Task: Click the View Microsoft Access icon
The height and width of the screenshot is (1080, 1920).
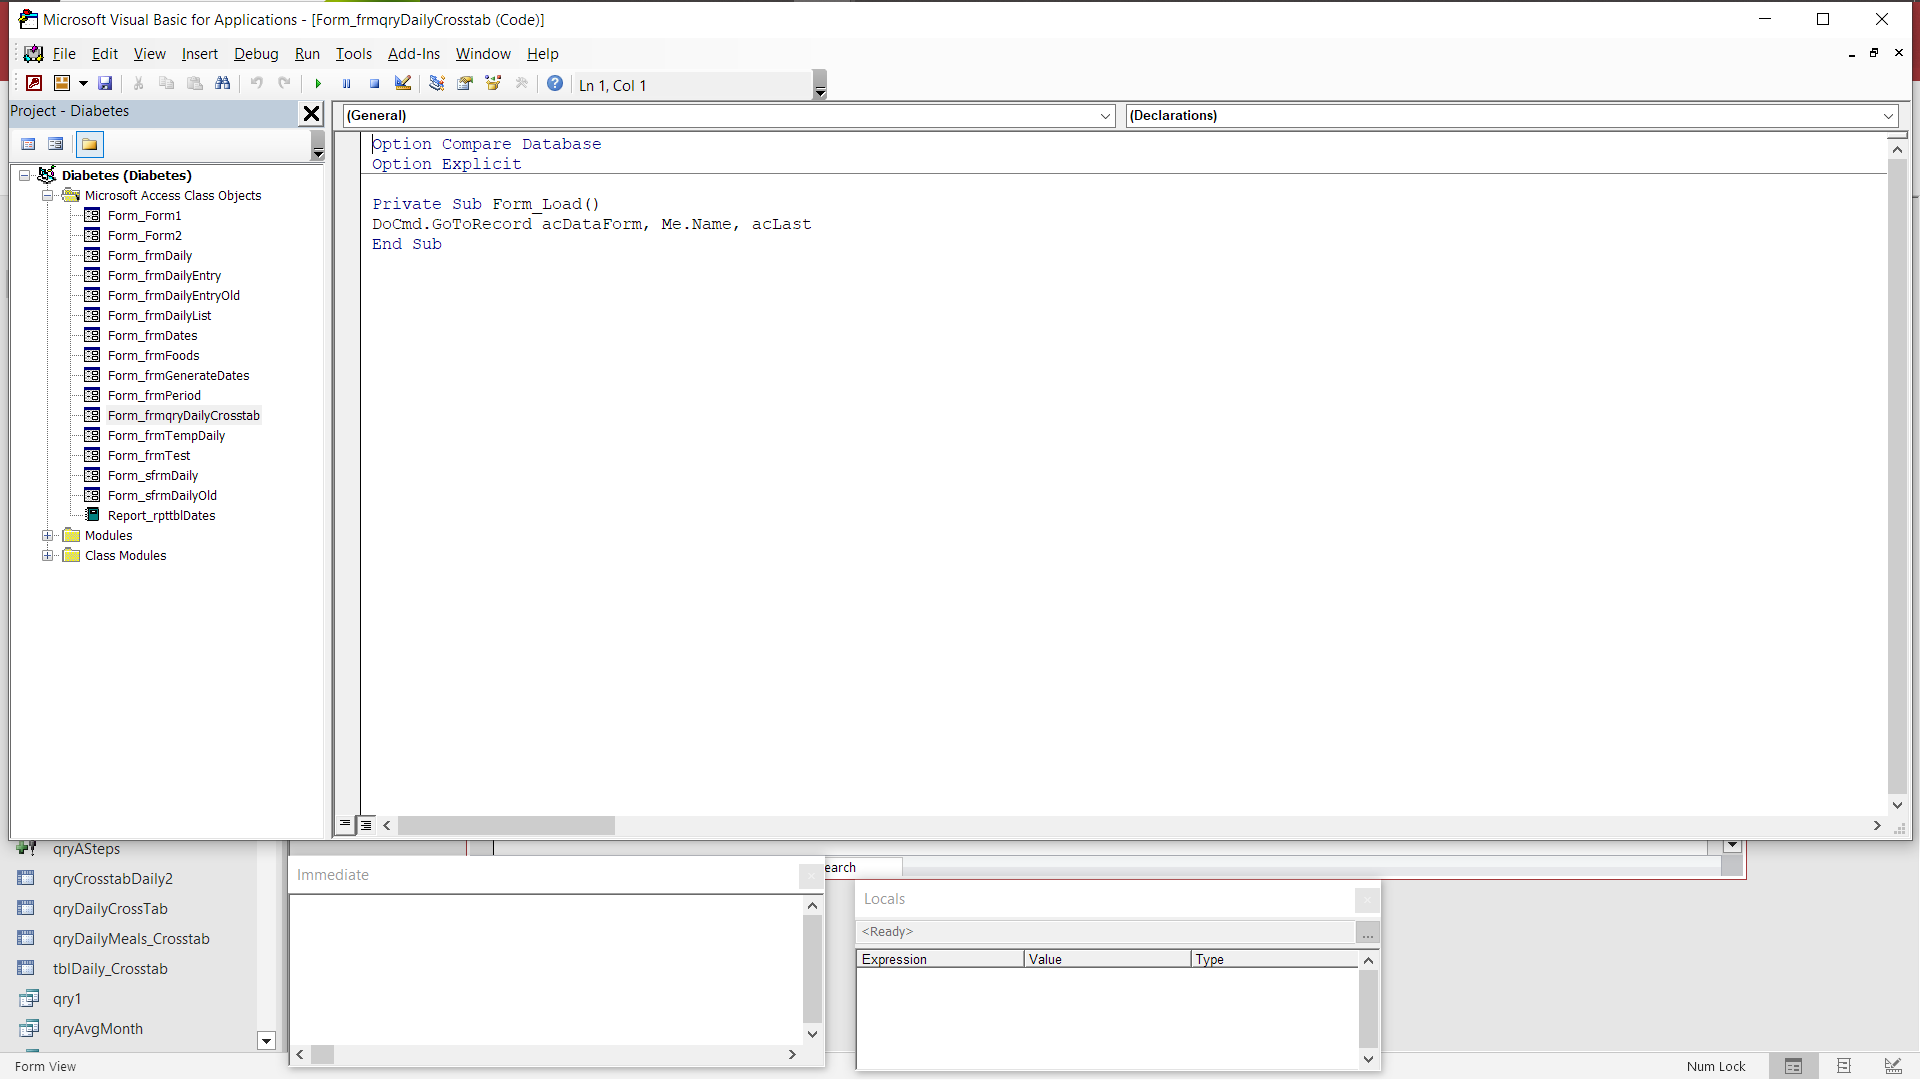Action: click(34, 84)
